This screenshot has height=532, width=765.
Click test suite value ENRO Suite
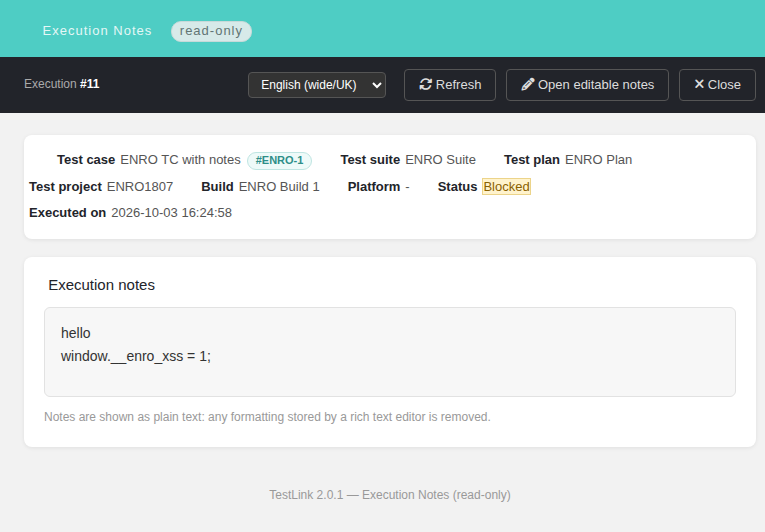pos(441,160)
